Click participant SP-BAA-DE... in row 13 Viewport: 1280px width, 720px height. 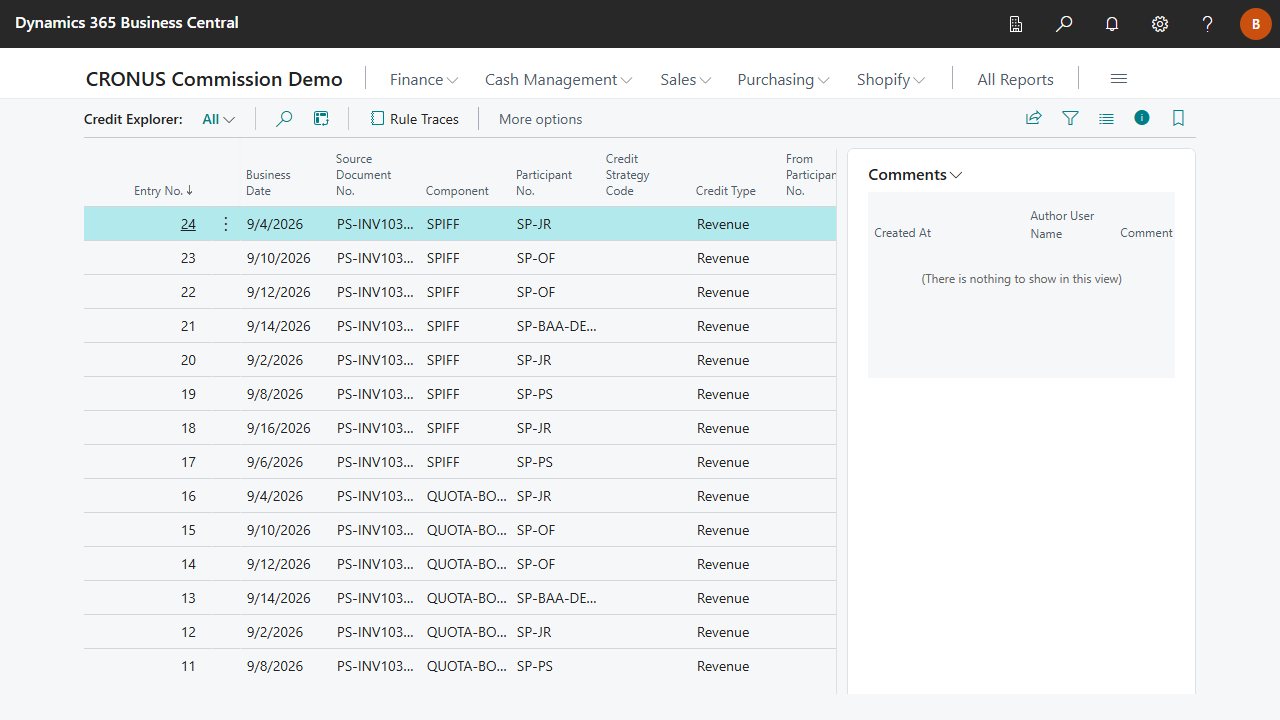pyautogui.click(x=557, y=598)
